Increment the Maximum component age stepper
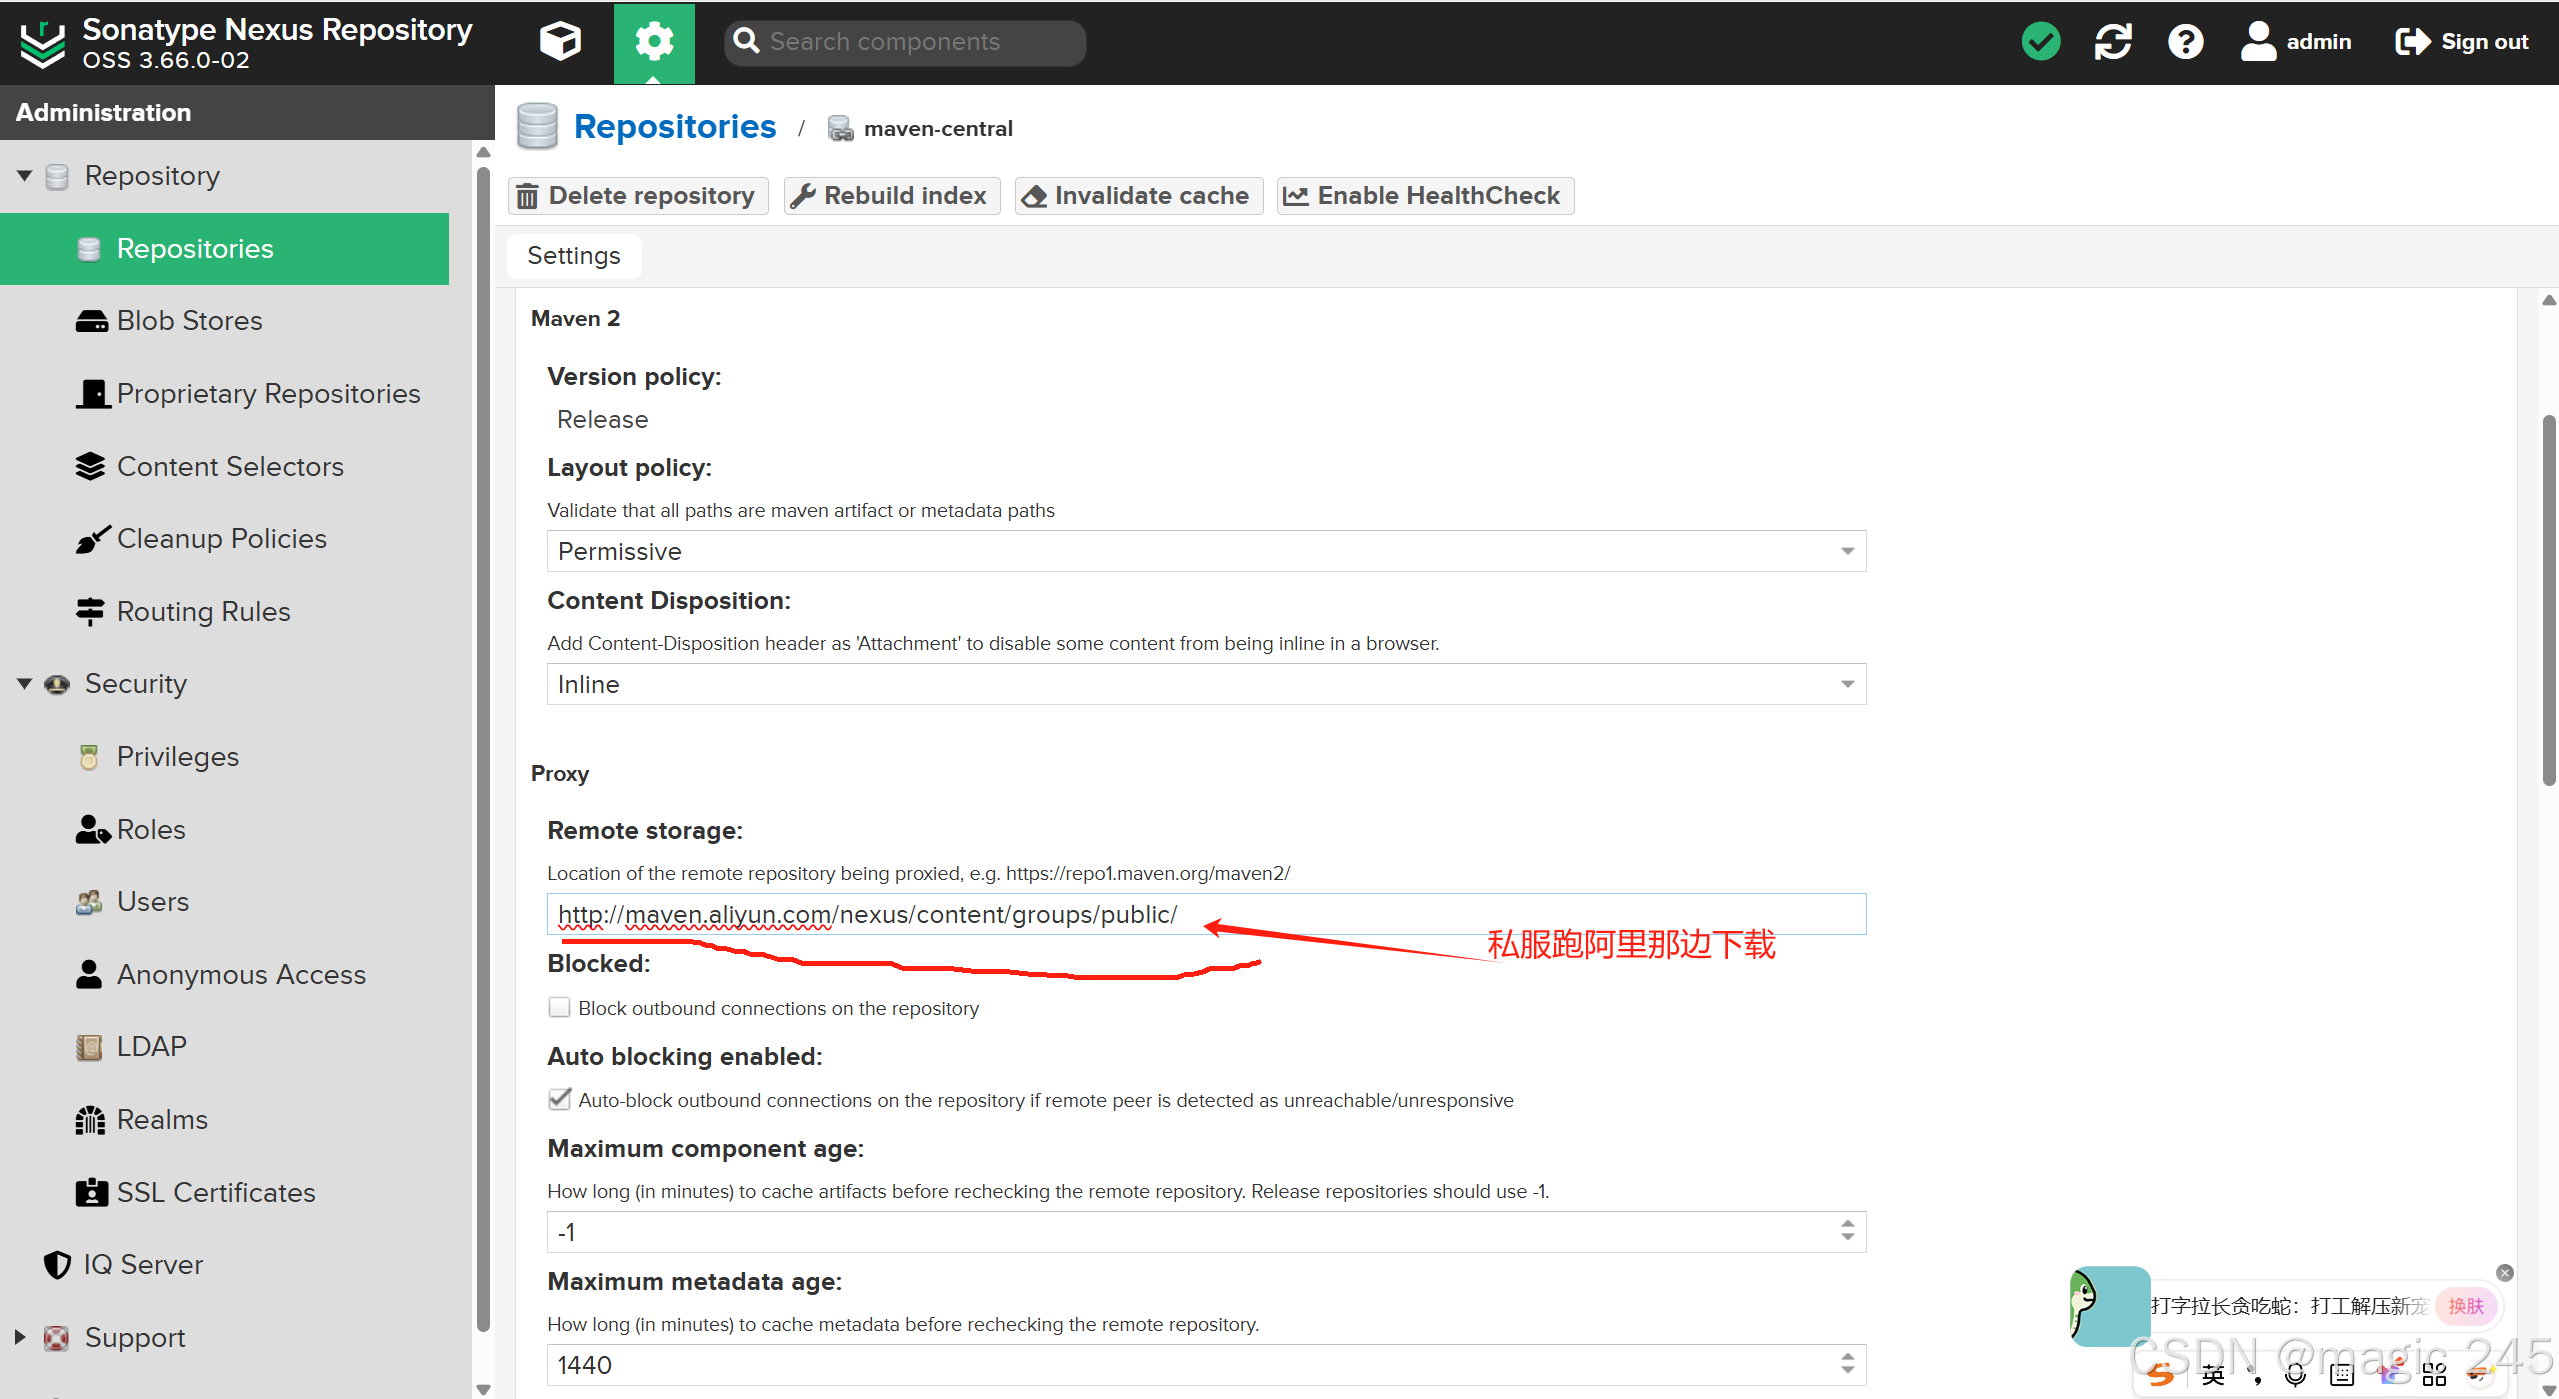The width and height of the screenshot is (2559, 1399). tap(1847, 1224)
